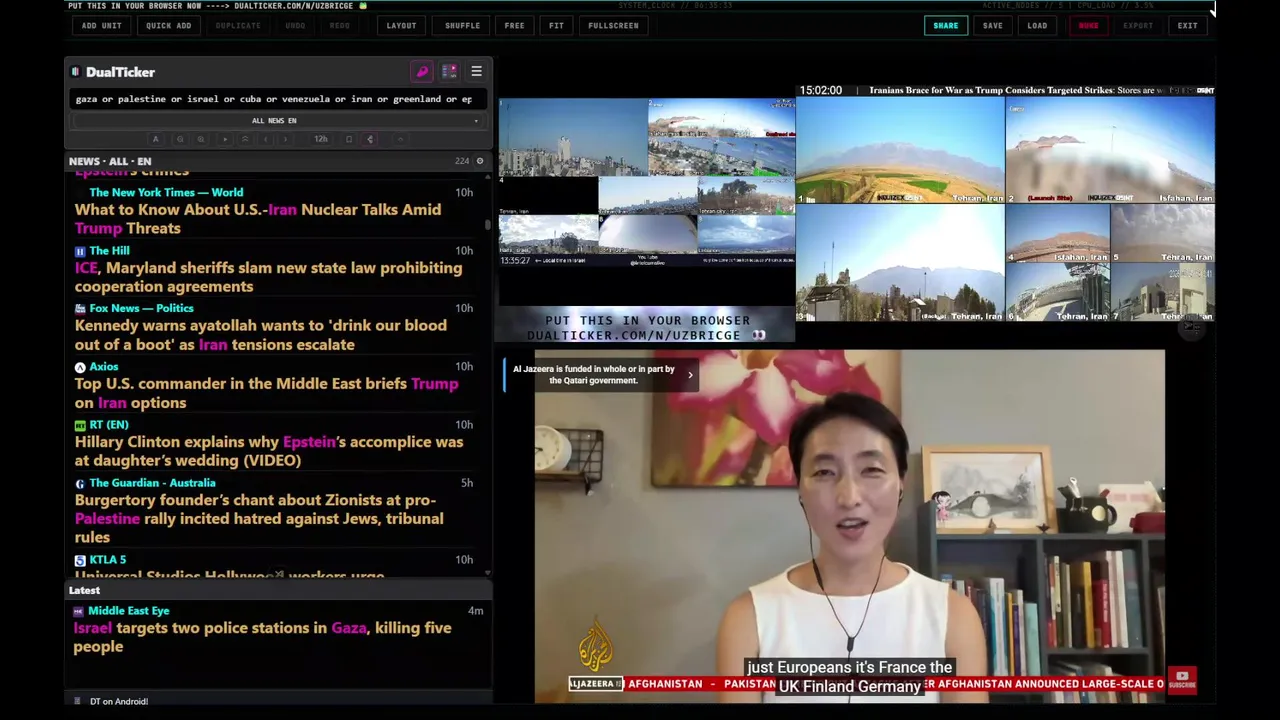
Task: Toggle the pink highlighter marker icon
Action: pos(422,72)
